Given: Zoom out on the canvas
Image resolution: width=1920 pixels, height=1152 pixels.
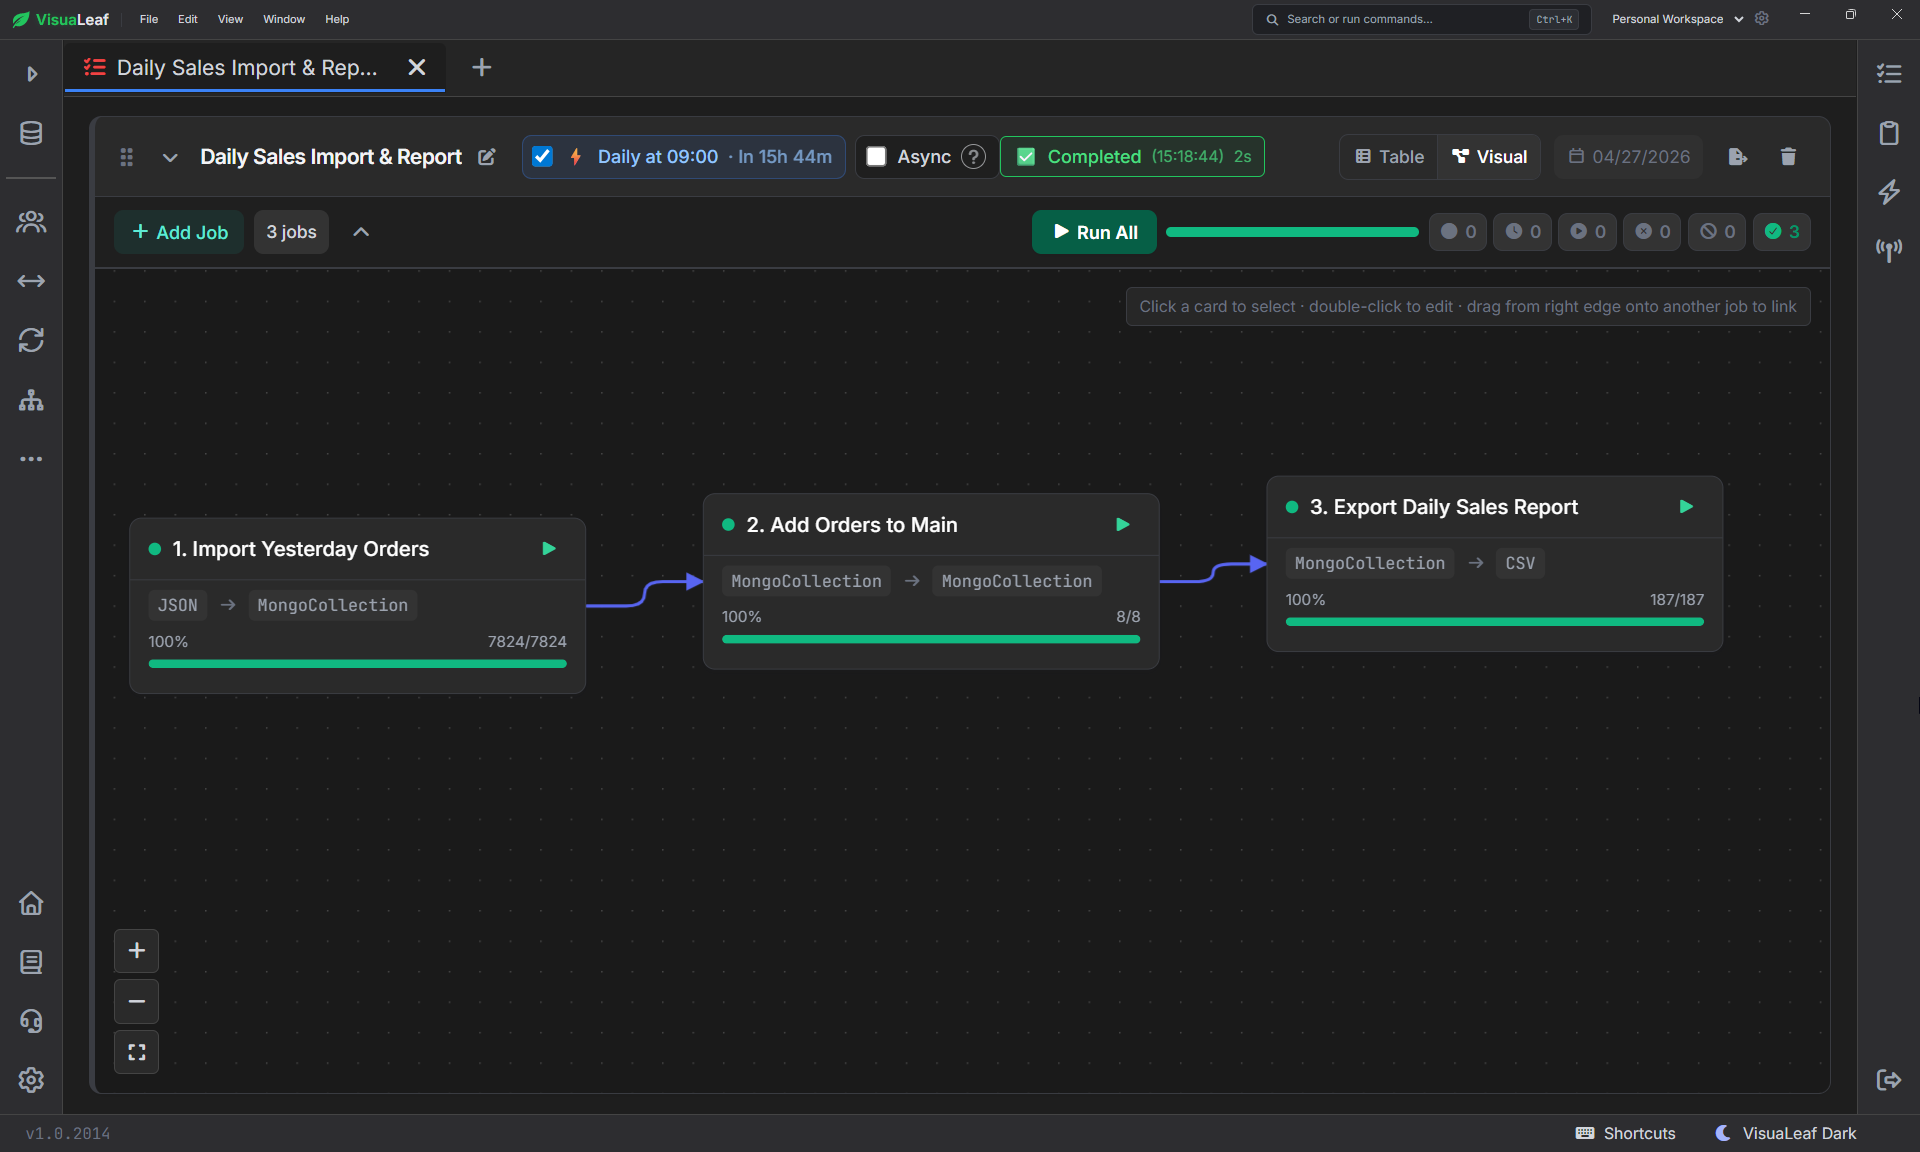Looking at the screenshot, I should pos(137,1001).
